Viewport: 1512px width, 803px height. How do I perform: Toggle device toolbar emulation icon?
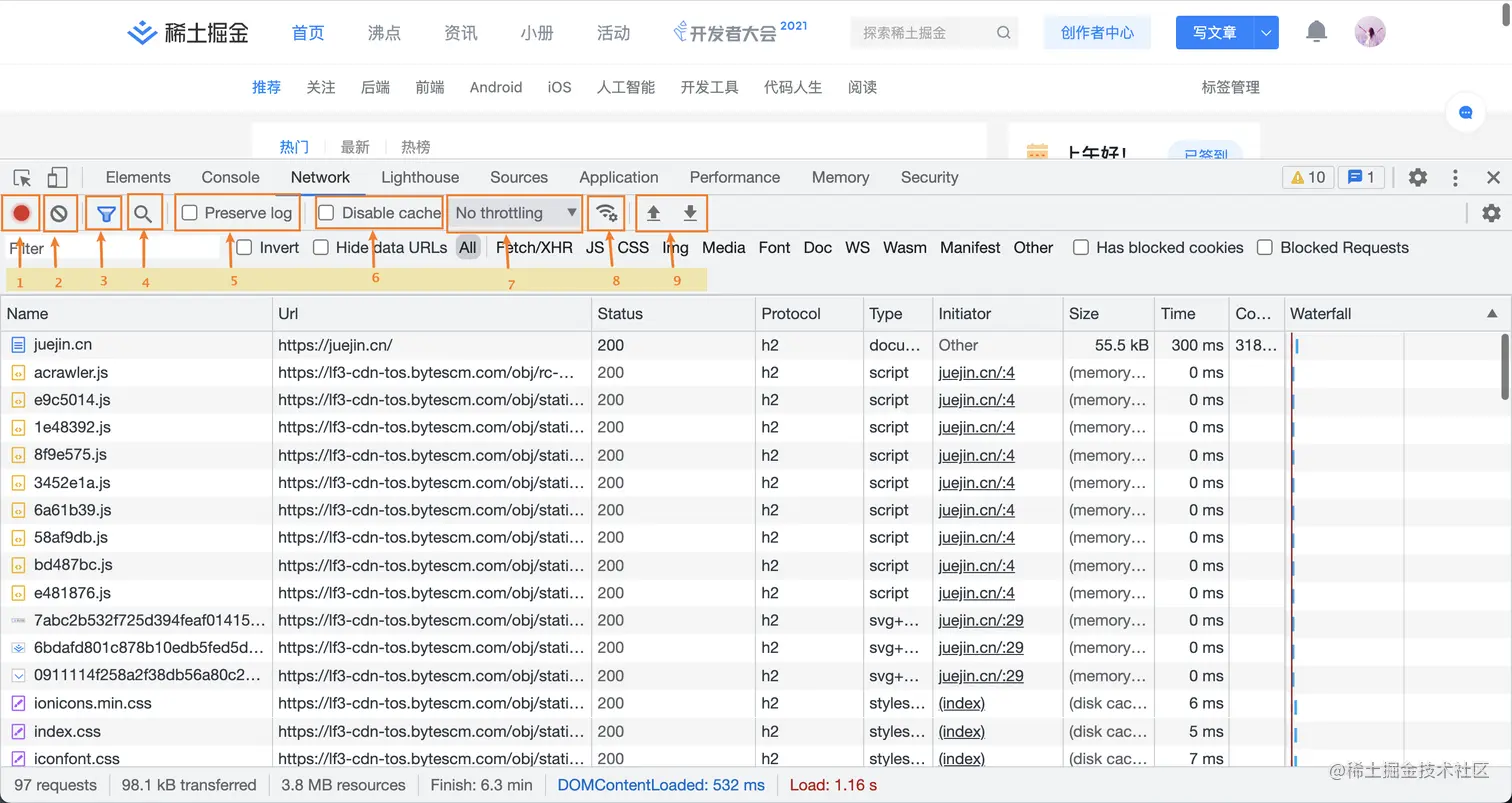[x=58, y=178]
